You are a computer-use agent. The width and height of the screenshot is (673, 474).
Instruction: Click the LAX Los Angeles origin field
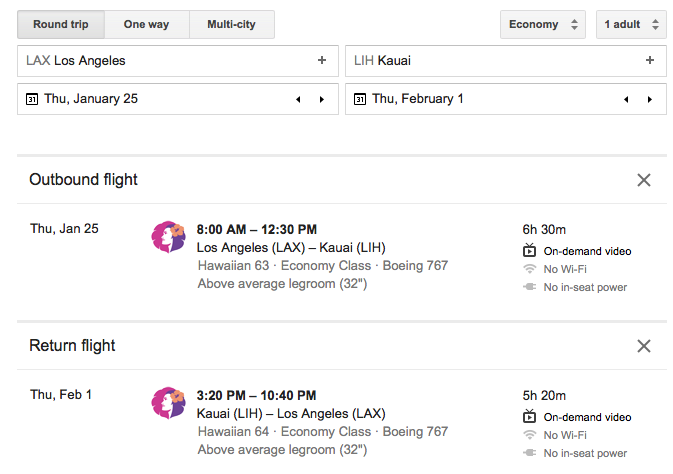click(x=160, y=61)
